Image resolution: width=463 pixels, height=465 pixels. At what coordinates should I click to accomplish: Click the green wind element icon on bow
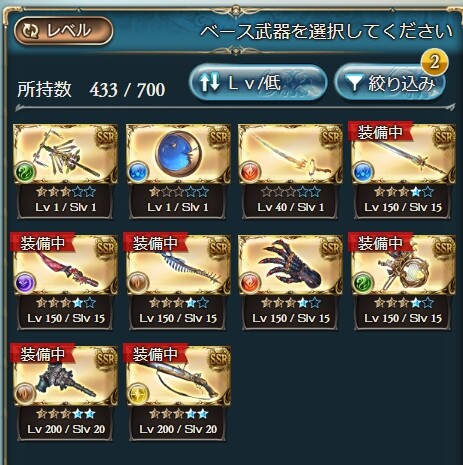pyautogui.click(x=25, y=173)
